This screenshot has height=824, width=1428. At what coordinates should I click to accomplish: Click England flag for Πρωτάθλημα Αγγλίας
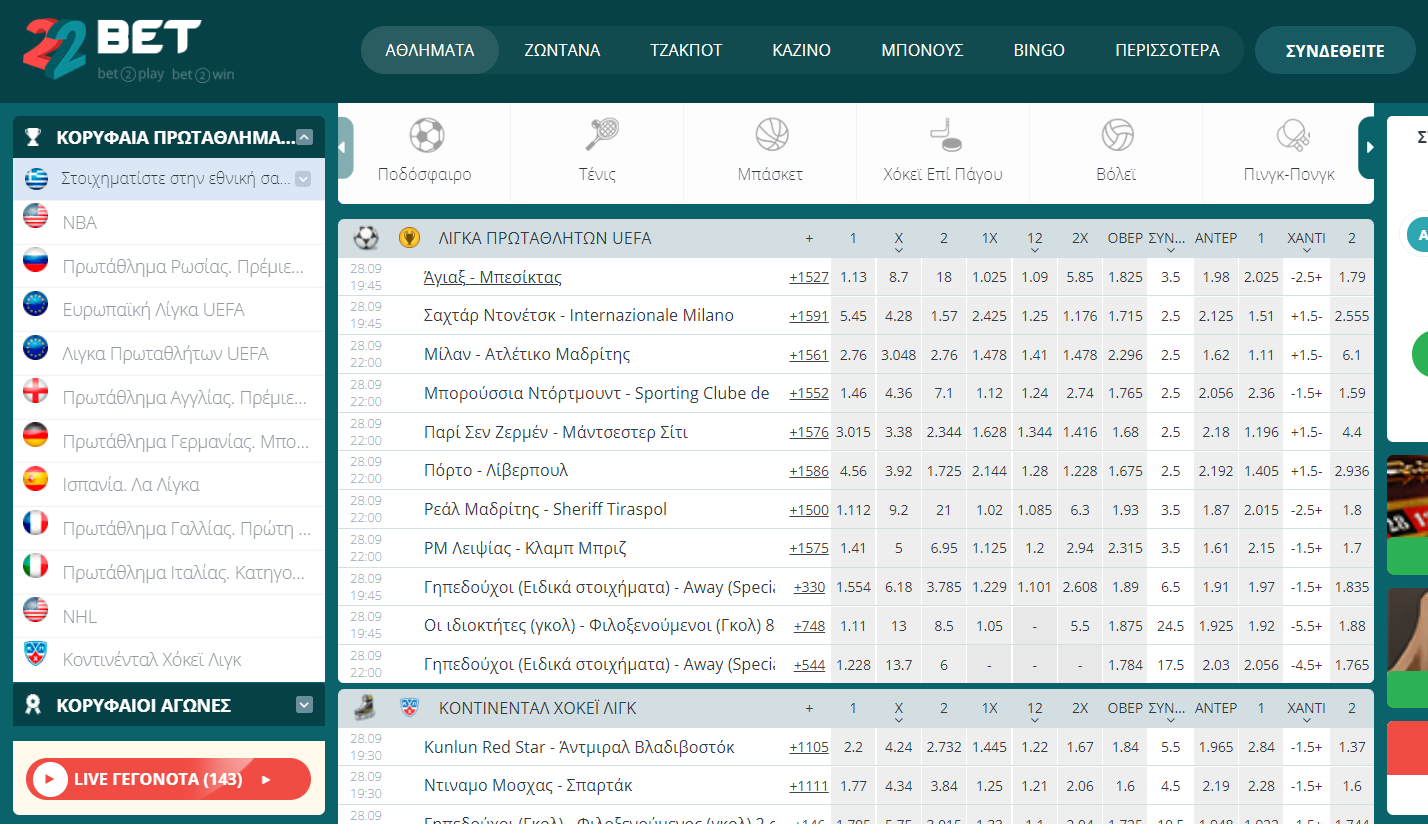(x=36, y=391)
